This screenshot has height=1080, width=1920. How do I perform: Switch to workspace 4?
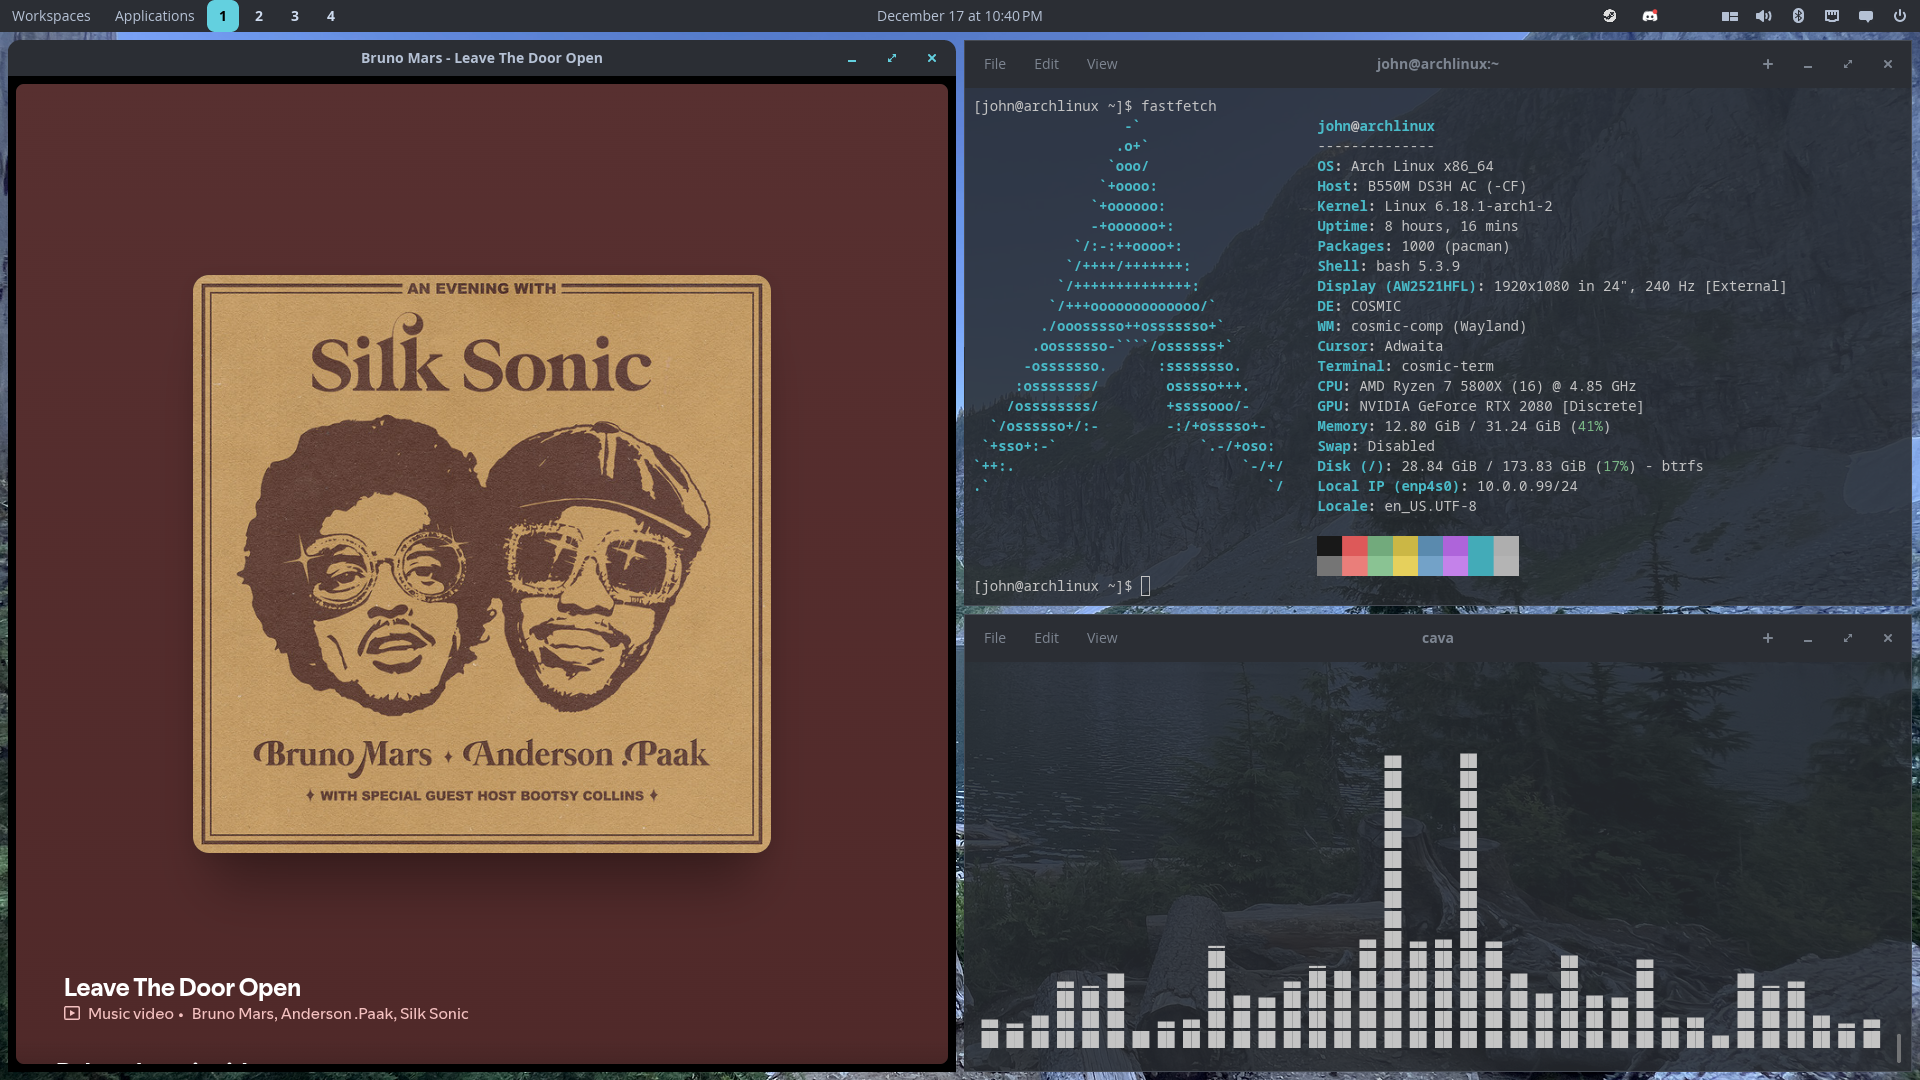[x=331, y=16]
